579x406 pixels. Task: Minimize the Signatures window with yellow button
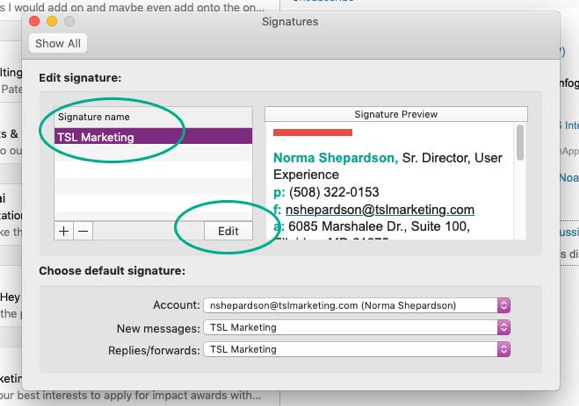[52, 21]
